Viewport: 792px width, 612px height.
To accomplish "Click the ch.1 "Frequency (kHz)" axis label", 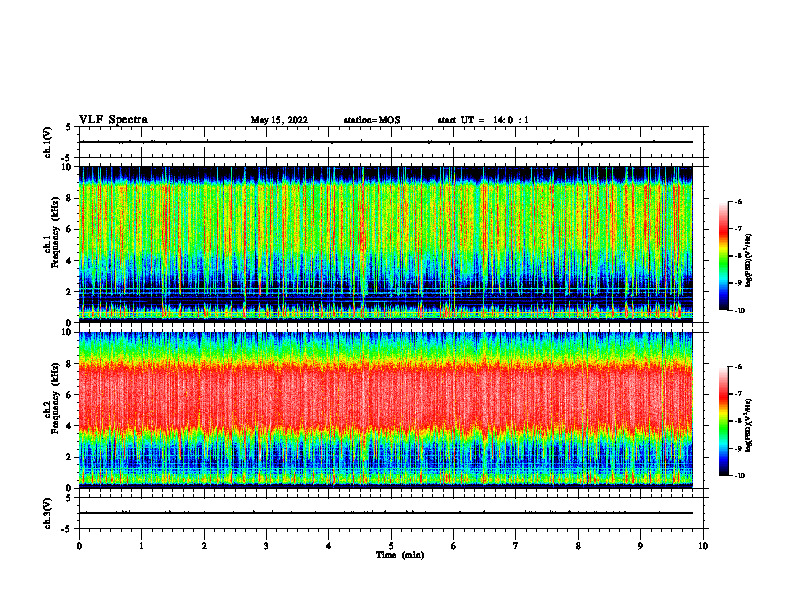I will [55, 233].
